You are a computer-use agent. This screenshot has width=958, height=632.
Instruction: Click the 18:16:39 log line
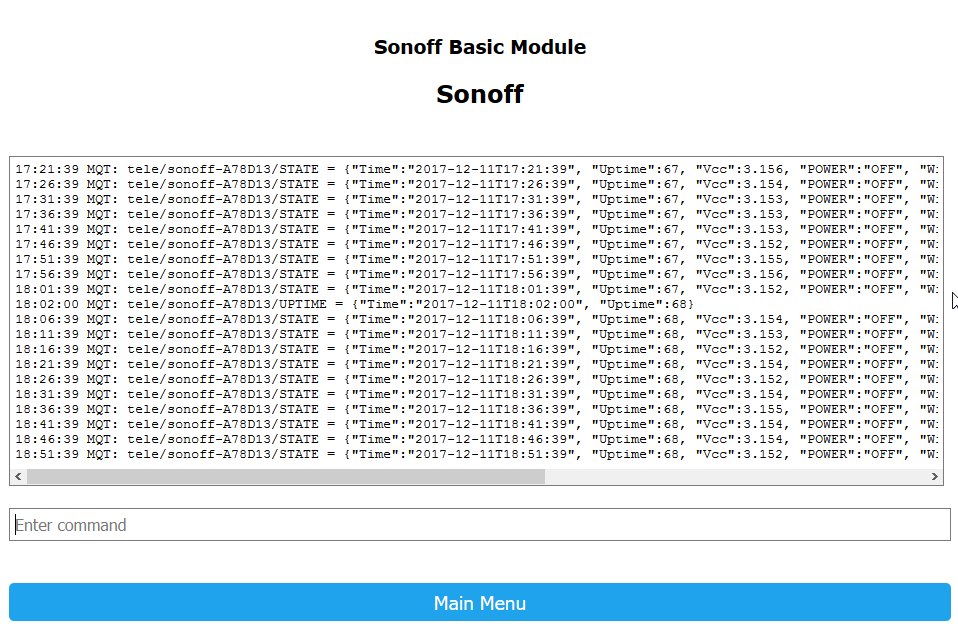(477, 349)
